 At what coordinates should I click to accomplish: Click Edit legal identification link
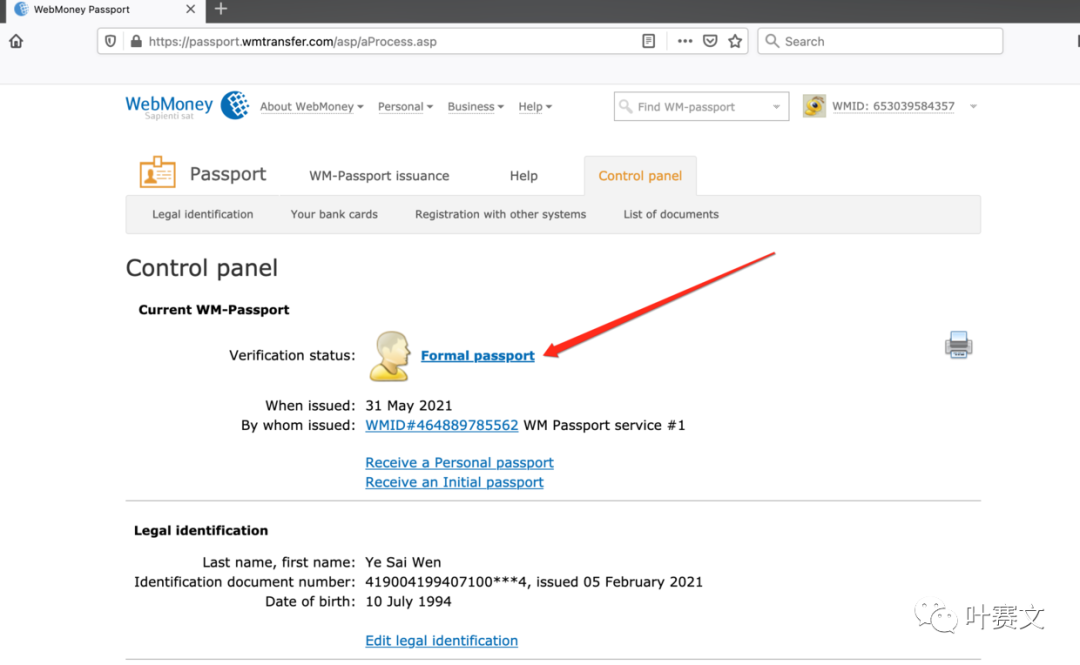tap(441, 641)
